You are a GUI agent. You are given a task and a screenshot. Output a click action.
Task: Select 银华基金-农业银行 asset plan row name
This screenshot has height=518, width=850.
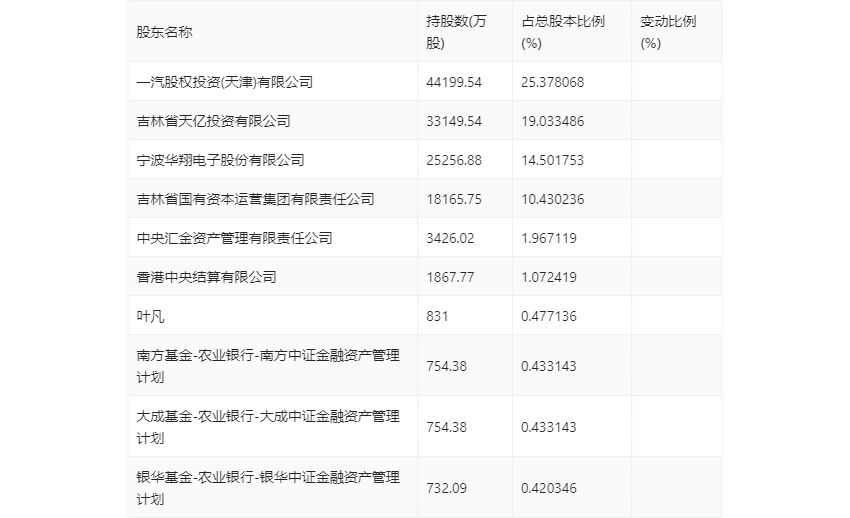click(x=268, y=488)
